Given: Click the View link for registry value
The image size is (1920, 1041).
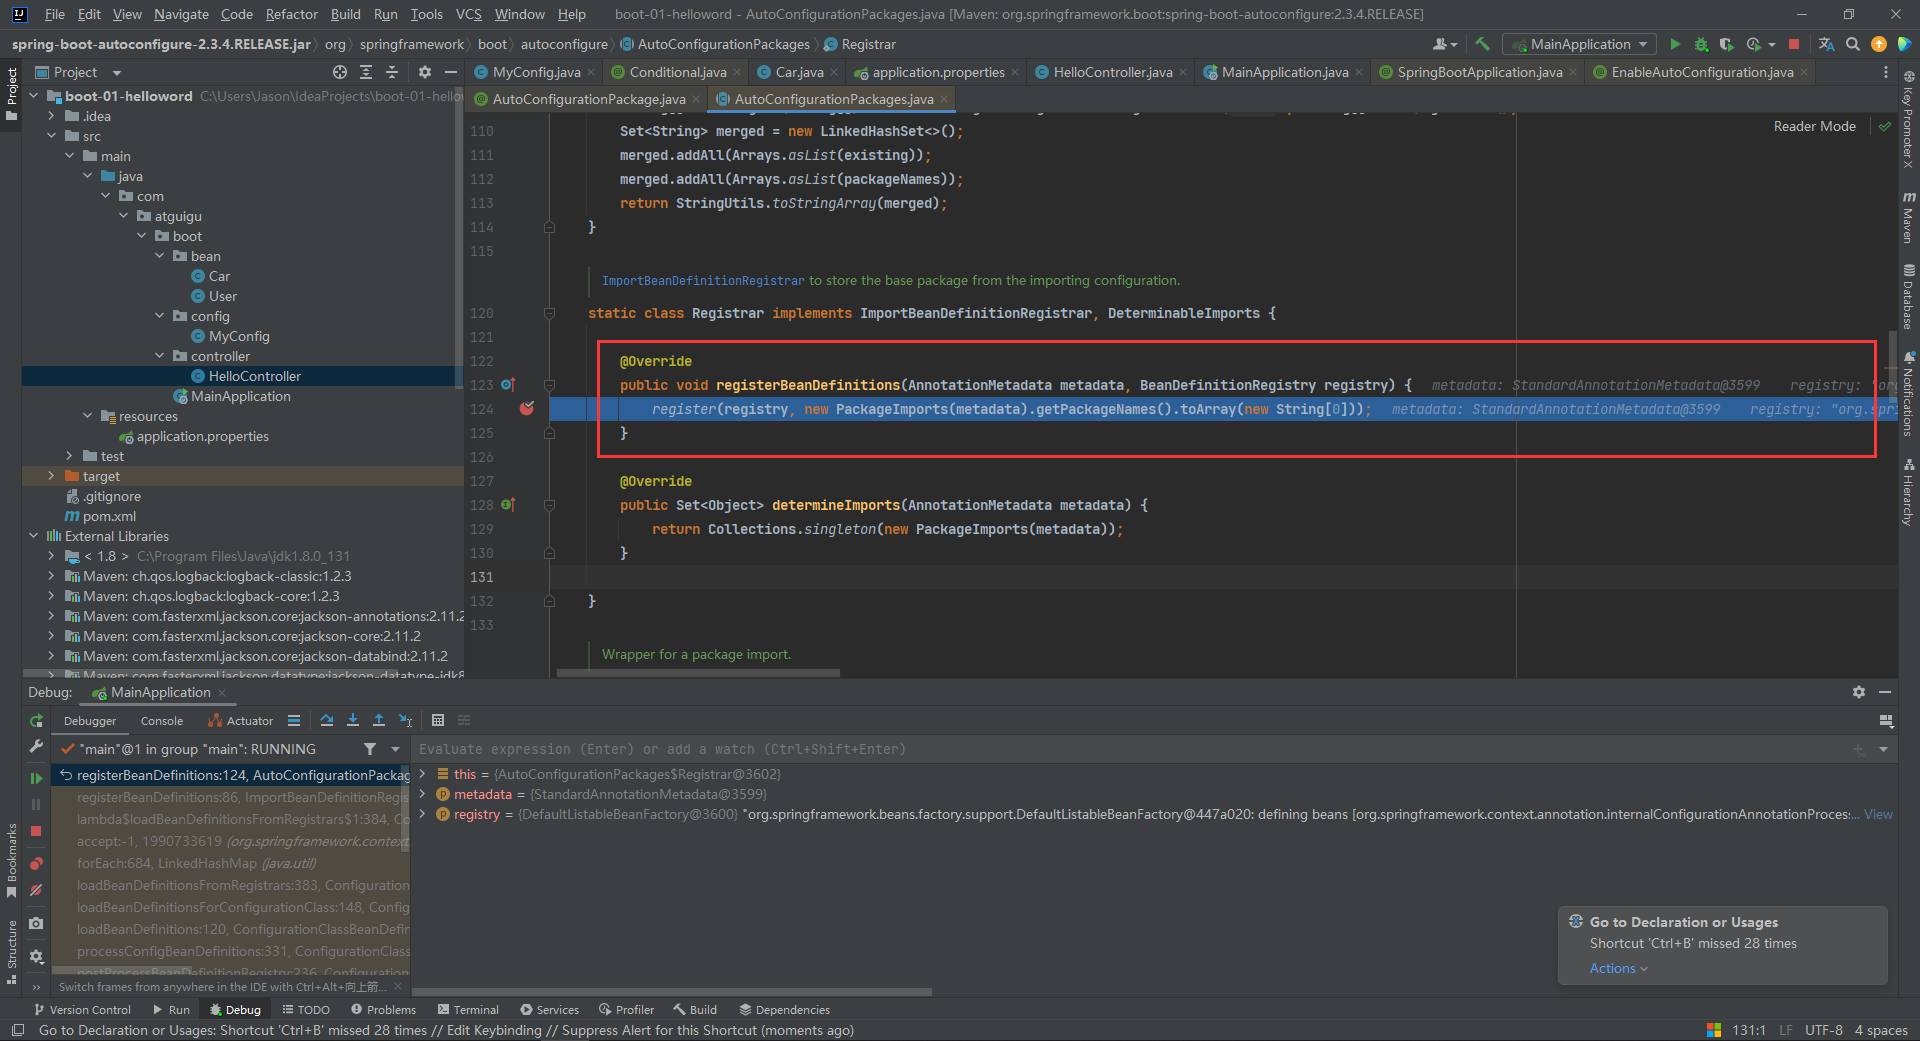Looking at the screenshot, I should [1878, 814].
